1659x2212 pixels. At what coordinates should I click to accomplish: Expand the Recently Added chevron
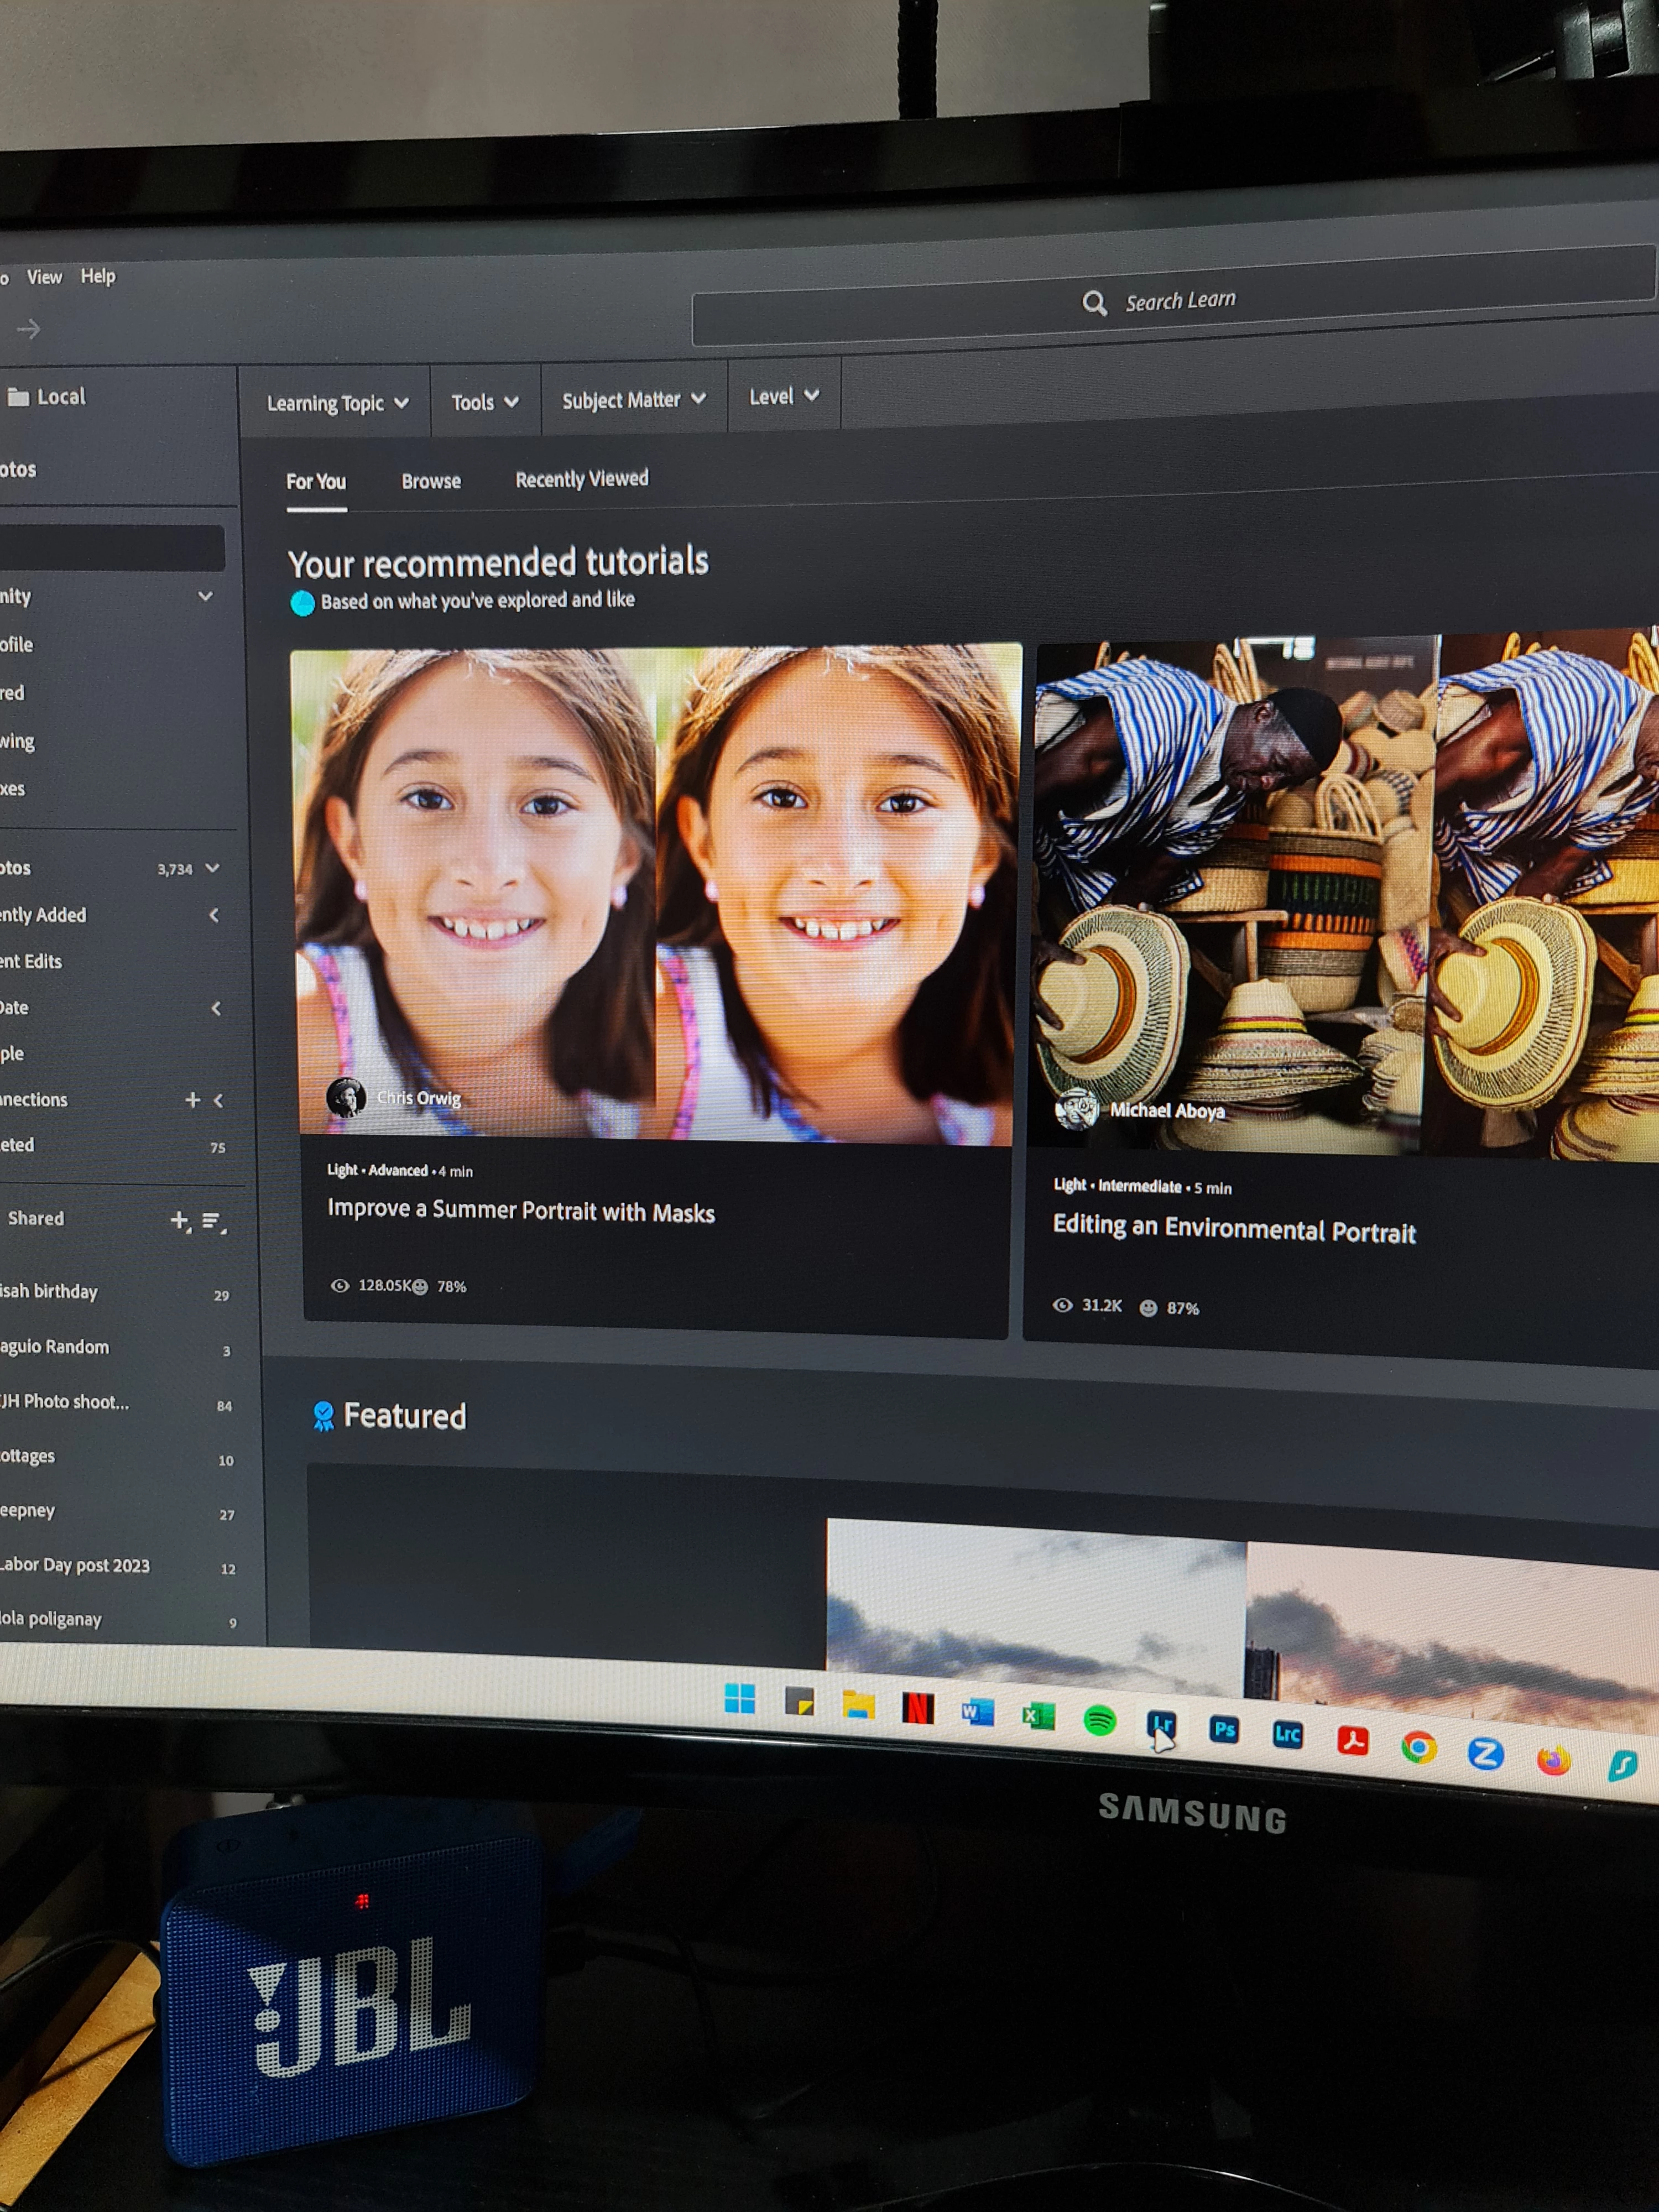[214, 915]
